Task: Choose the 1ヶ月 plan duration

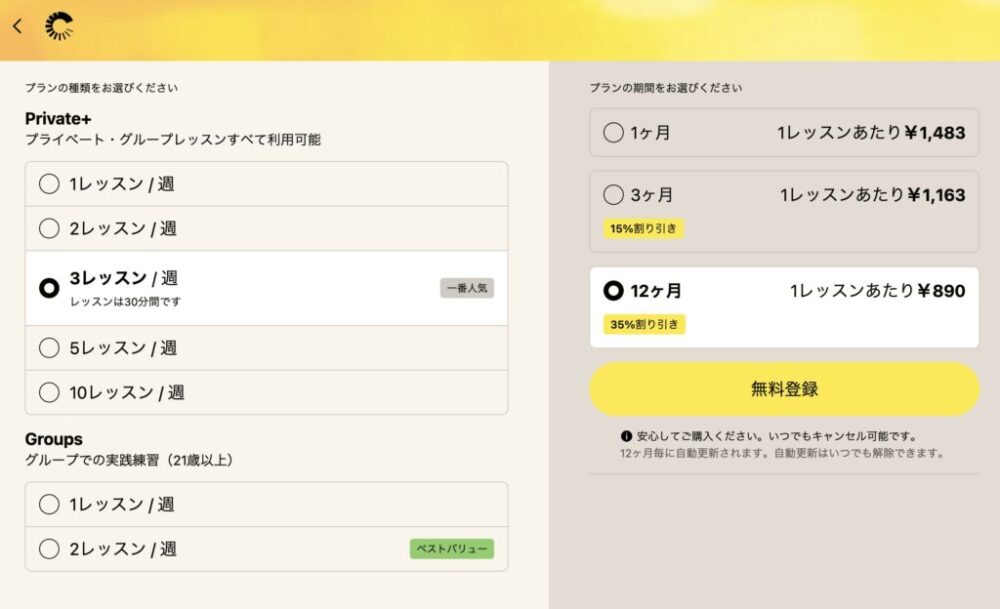Action: pyautogui.click(x=614, y=133)
